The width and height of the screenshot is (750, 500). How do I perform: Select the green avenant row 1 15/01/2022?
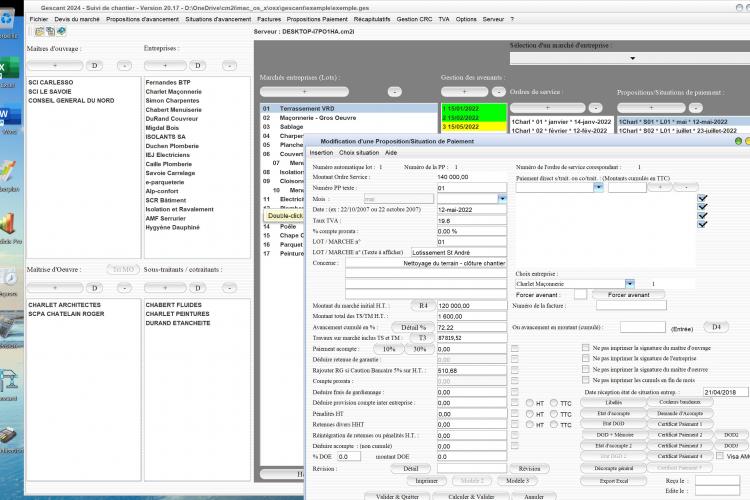(474, 109)
